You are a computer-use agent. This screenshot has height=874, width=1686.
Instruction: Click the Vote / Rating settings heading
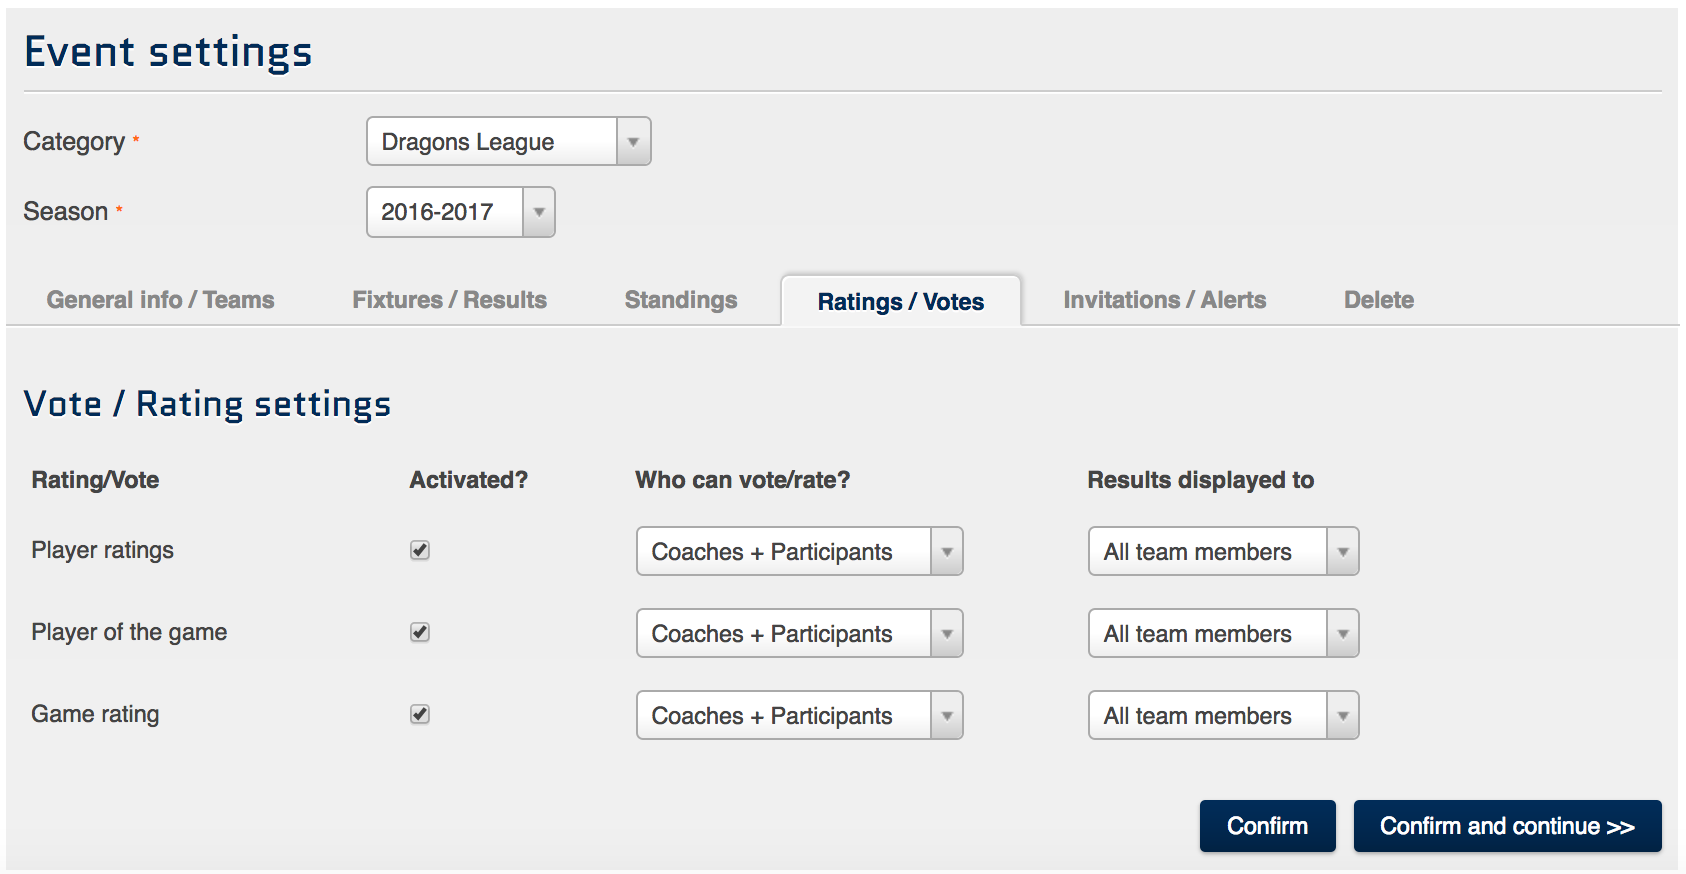pyautogui.click(x=207, y=404)
